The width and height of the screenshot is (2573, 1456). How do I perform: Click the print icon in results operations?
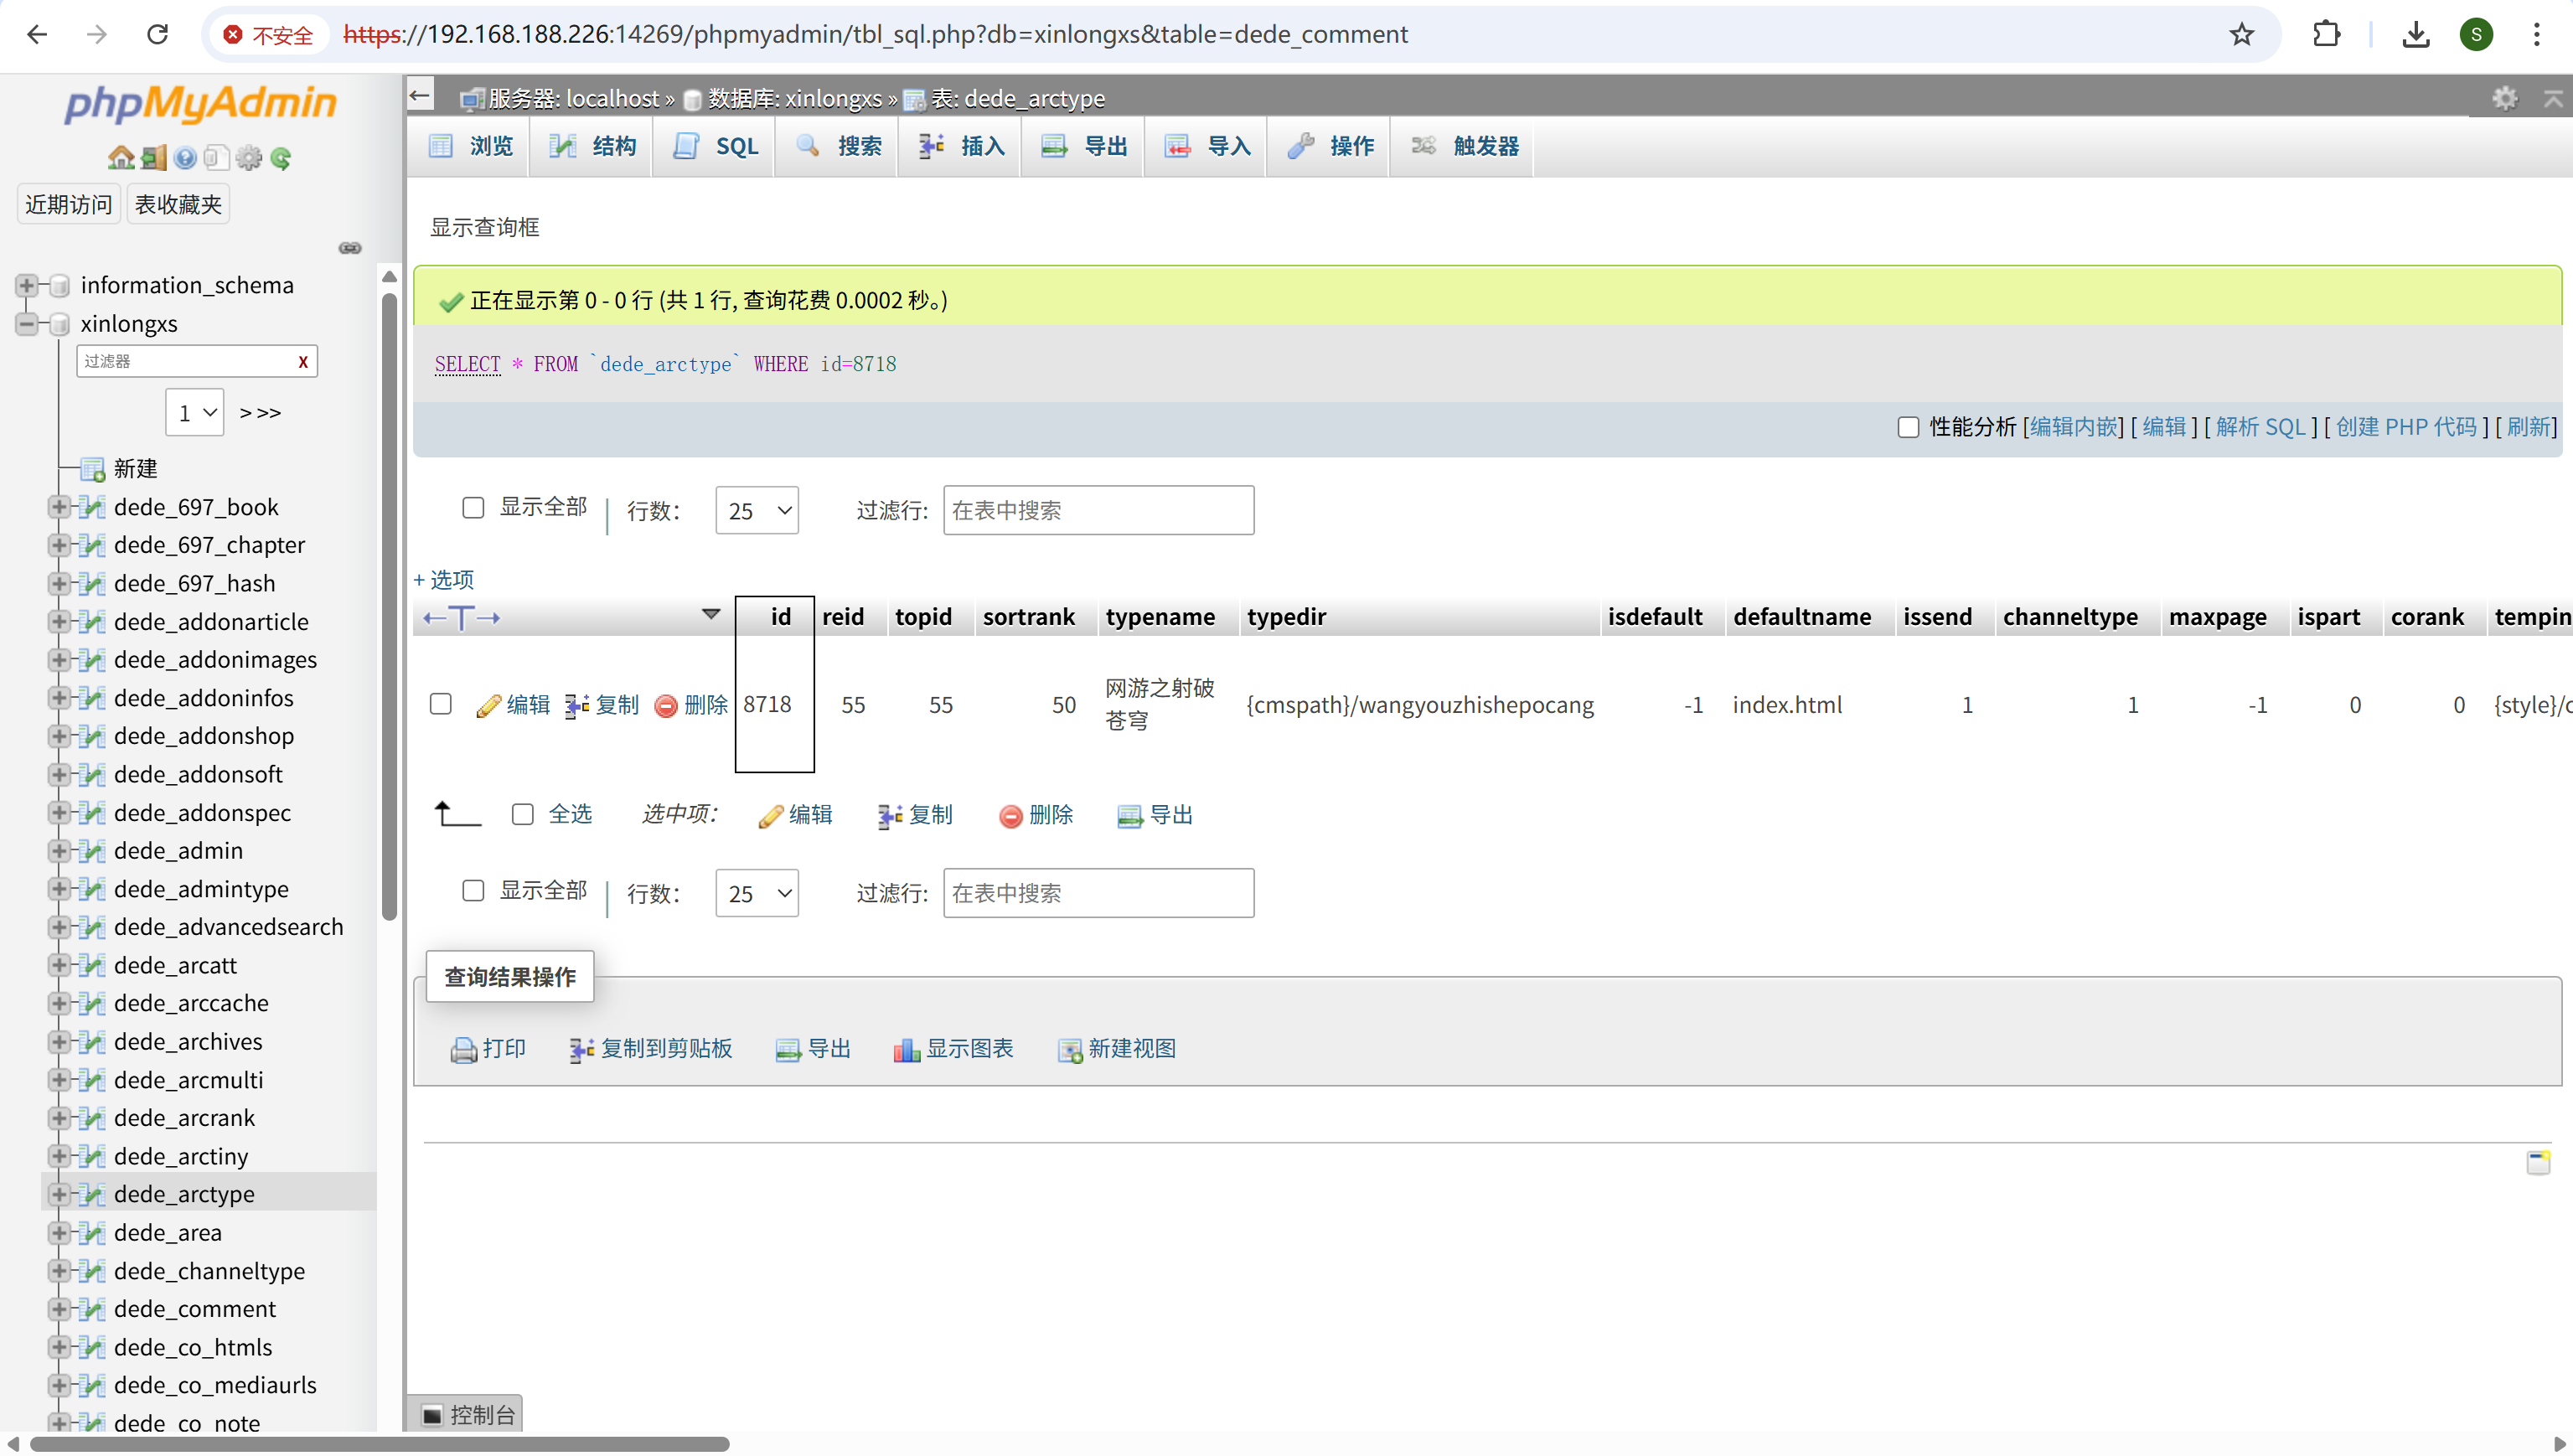[x=464, y=1049]
